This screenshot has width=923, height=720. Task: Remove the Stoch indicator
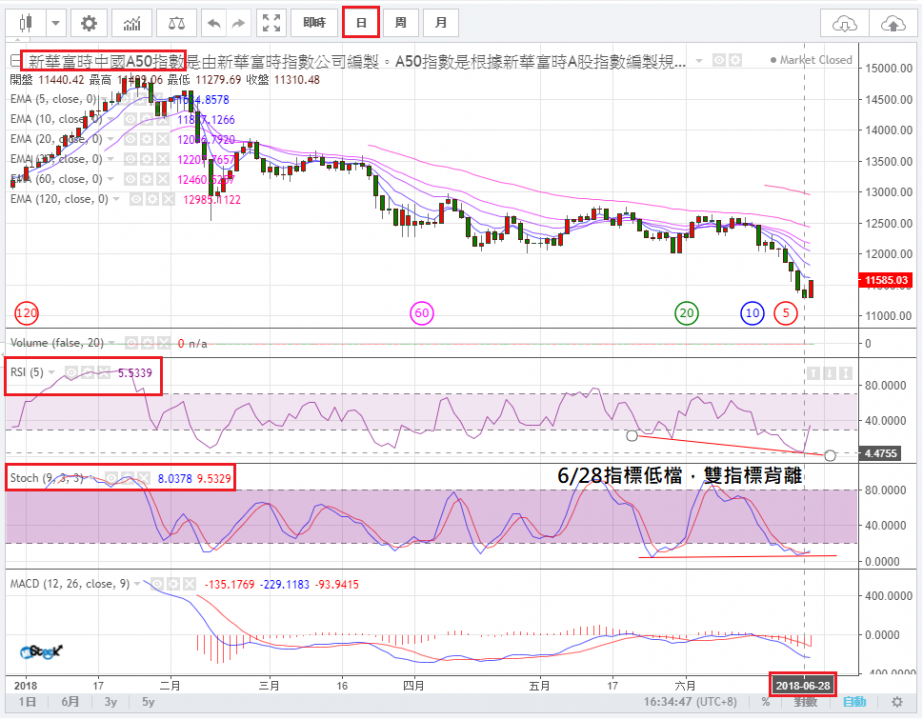point(143,478)
